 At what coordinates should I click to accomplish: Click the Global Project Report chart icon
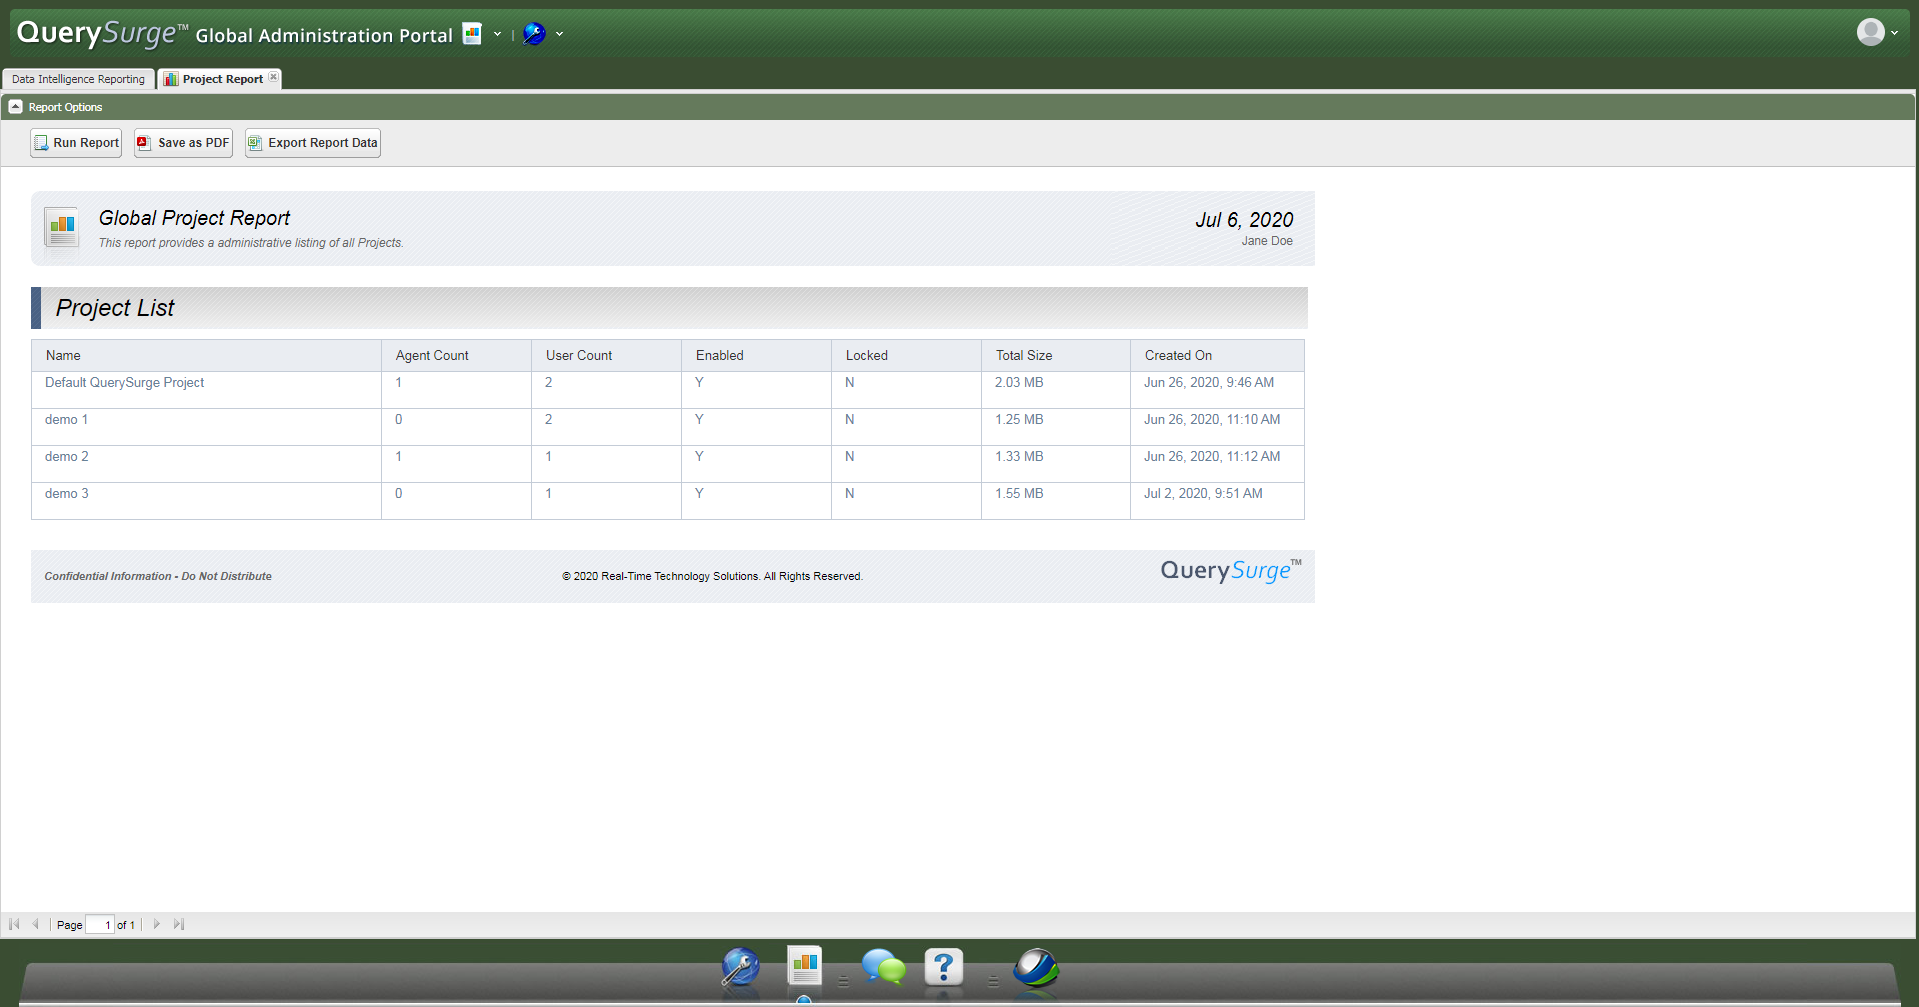click(x=62, y=229)
